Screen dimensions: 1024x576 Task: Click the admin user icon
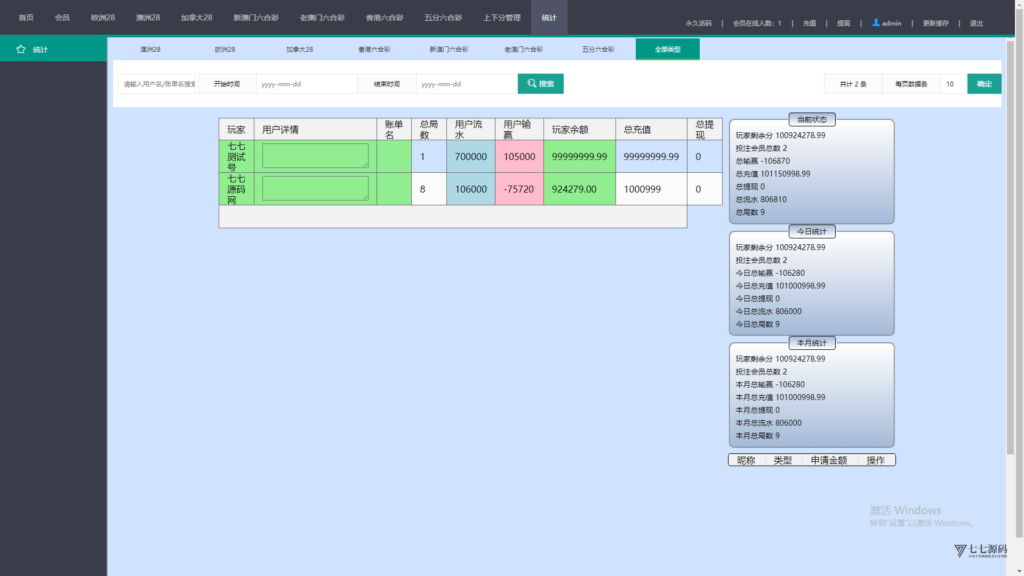point(876,22)
